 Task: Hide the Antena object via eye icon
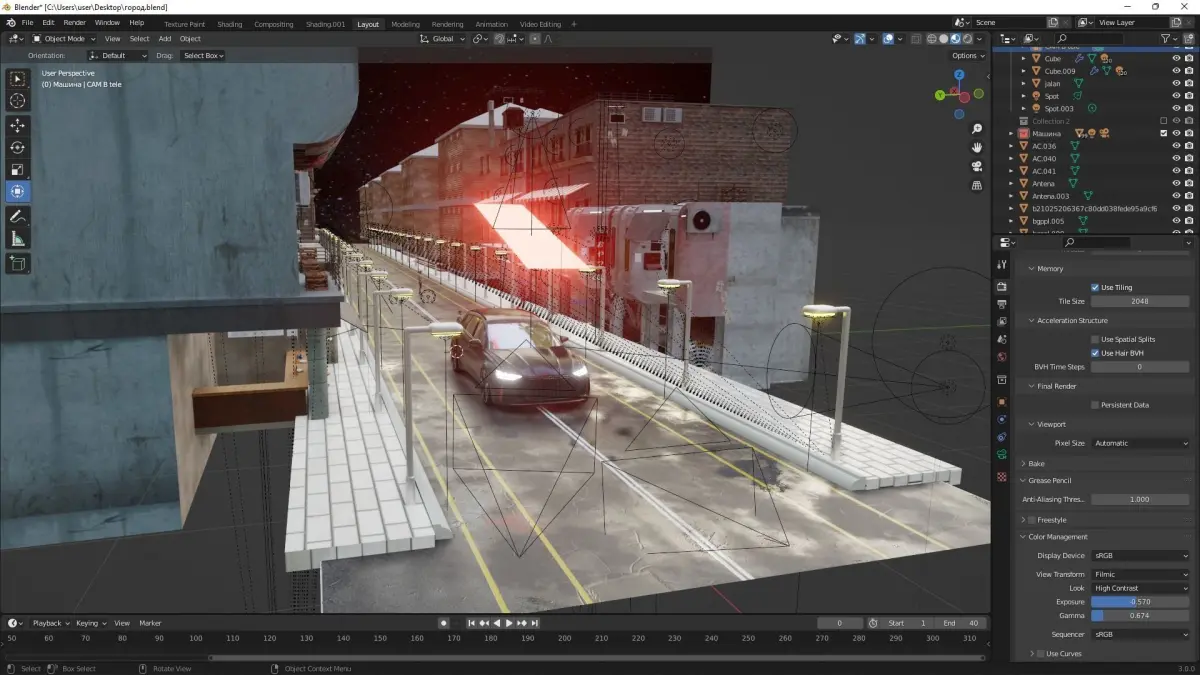(1176, 183)
